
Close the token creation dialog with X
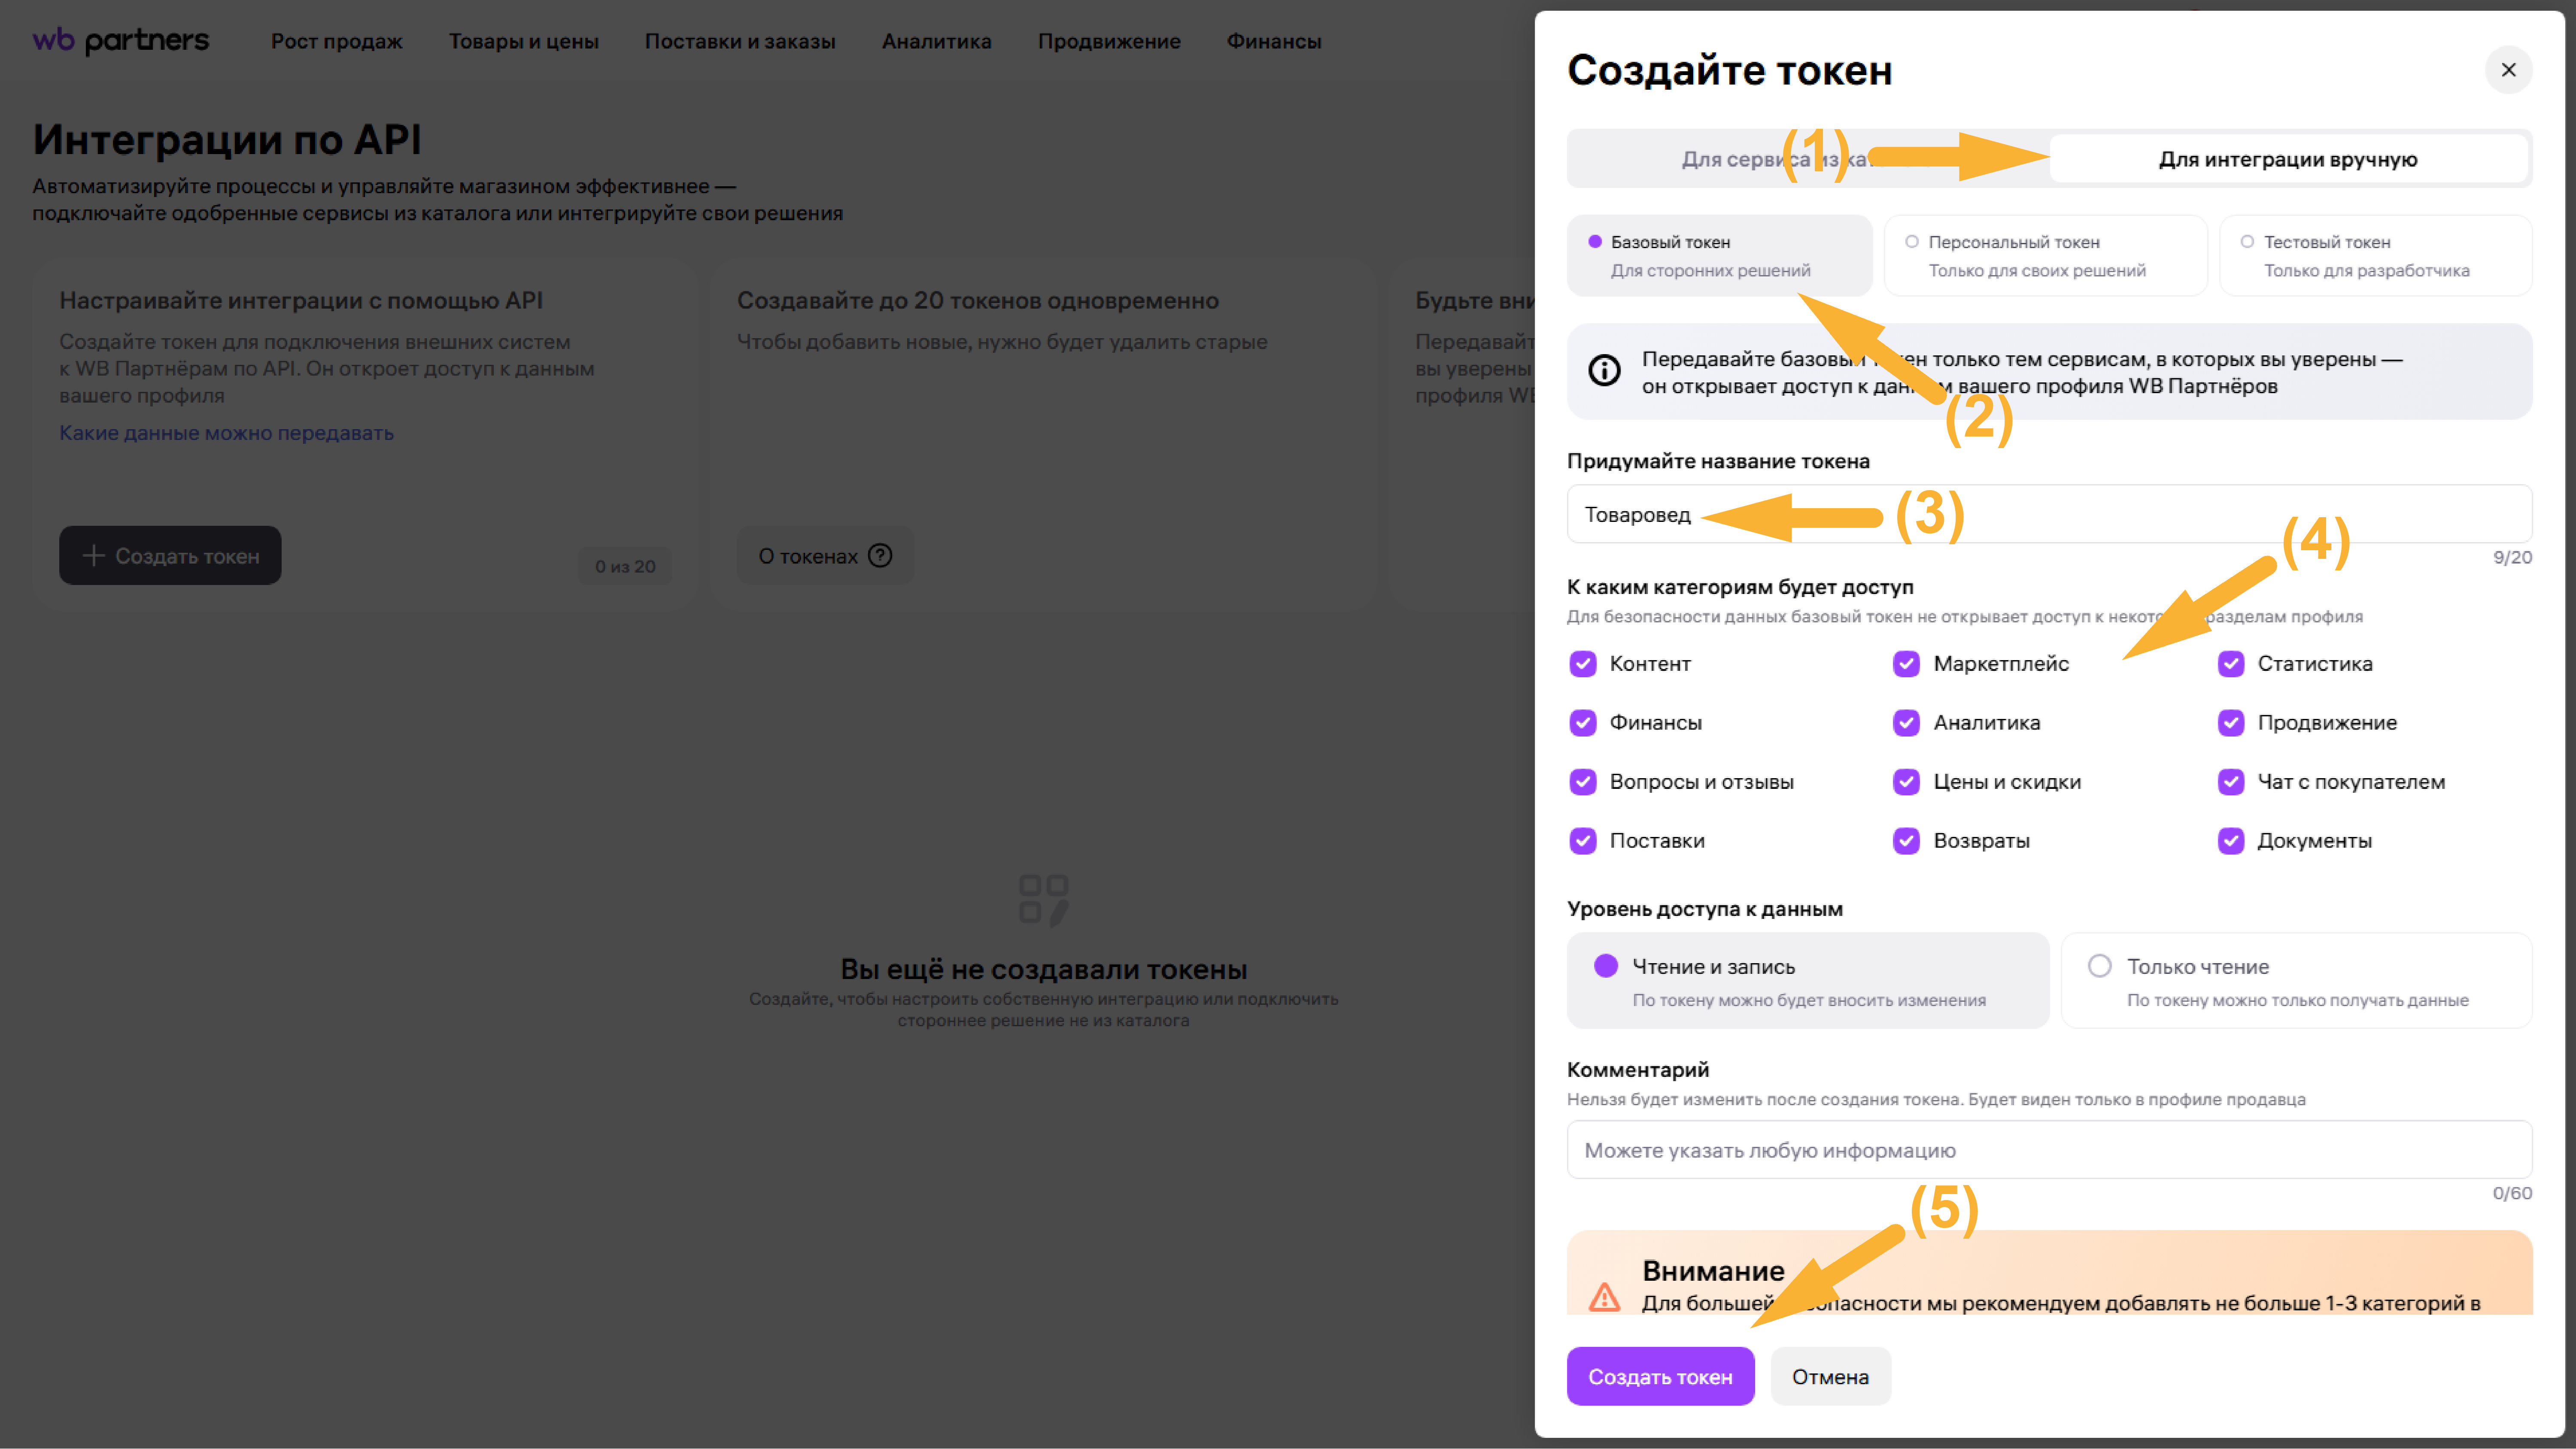coord(2507,70)
